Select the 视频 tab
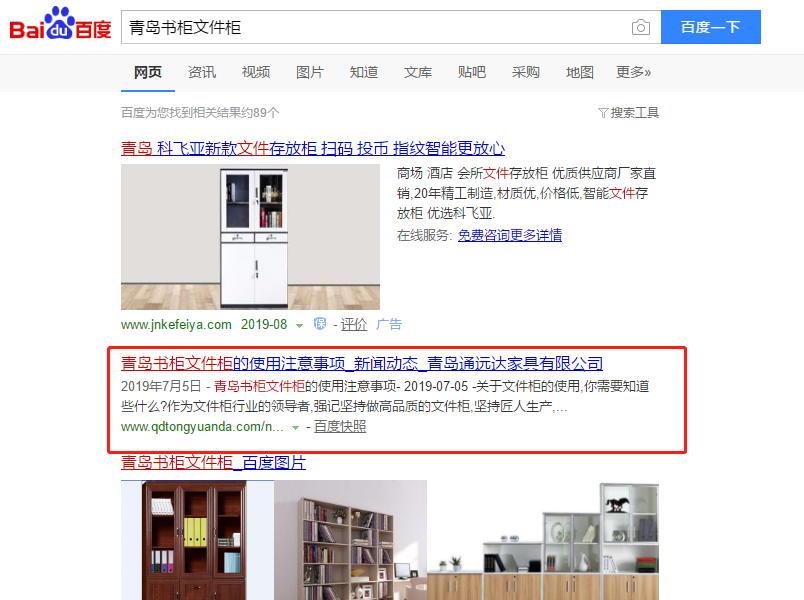804x600 pixels. coord(256,72)
